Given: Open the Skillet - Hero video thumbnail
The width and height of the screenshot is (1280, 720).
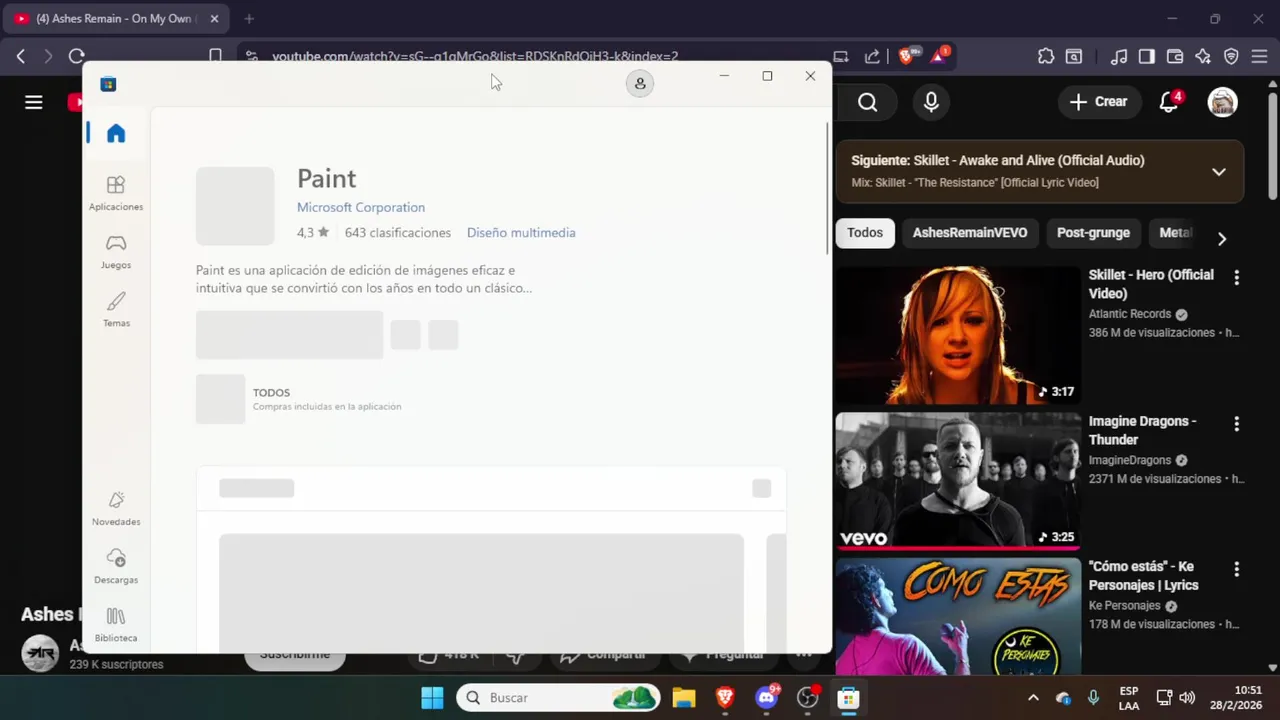Looking at the screenshot, I should (958, 335).
